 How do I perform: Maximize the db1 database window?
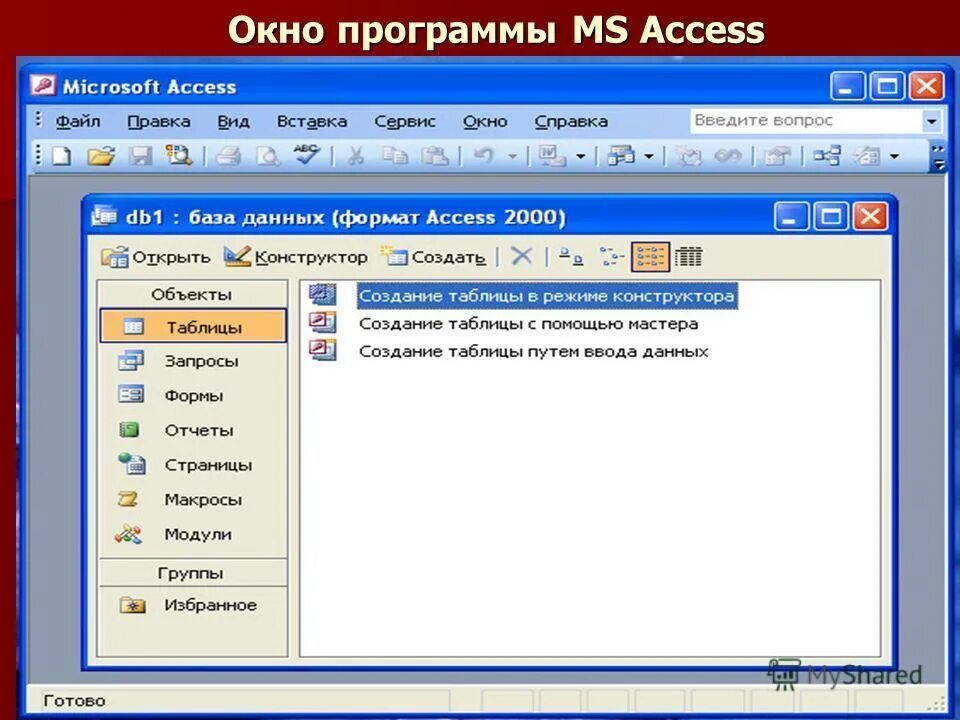tap(830, 216)
